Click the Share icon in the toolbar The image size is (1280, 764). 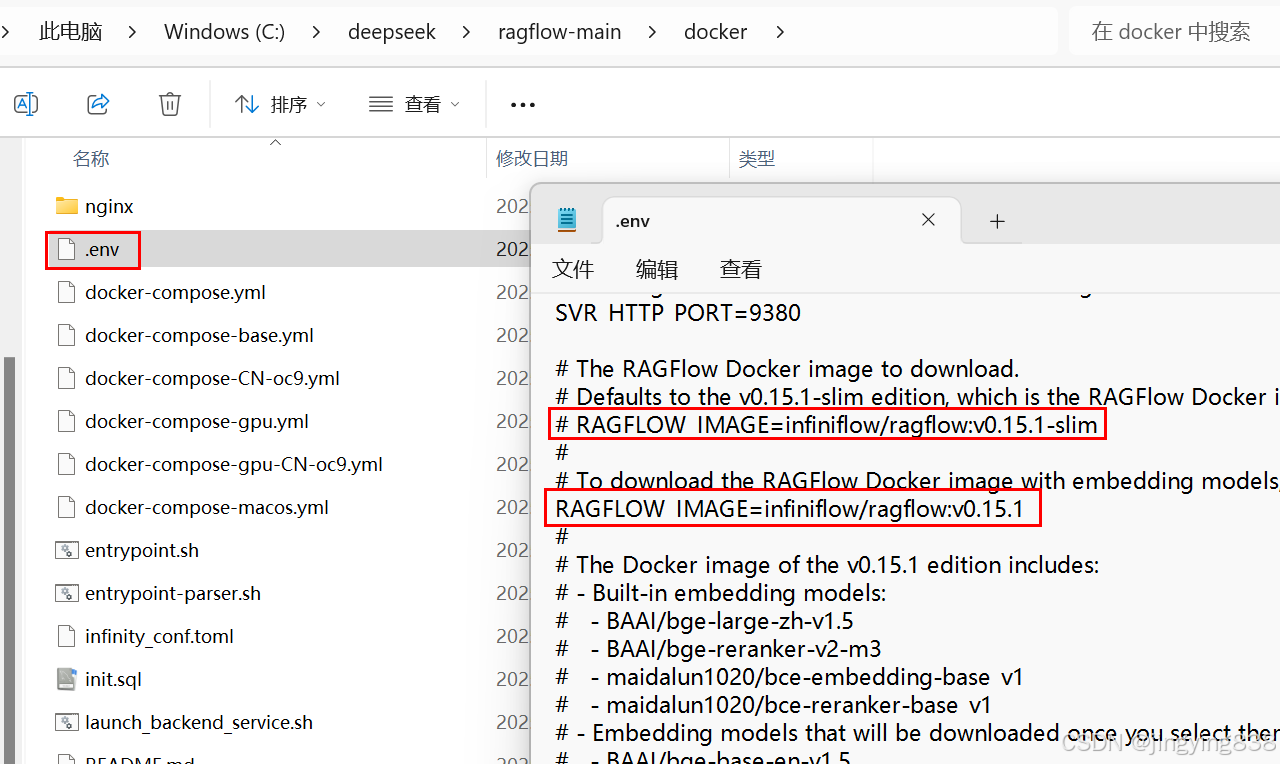click(x=97, y=104)
